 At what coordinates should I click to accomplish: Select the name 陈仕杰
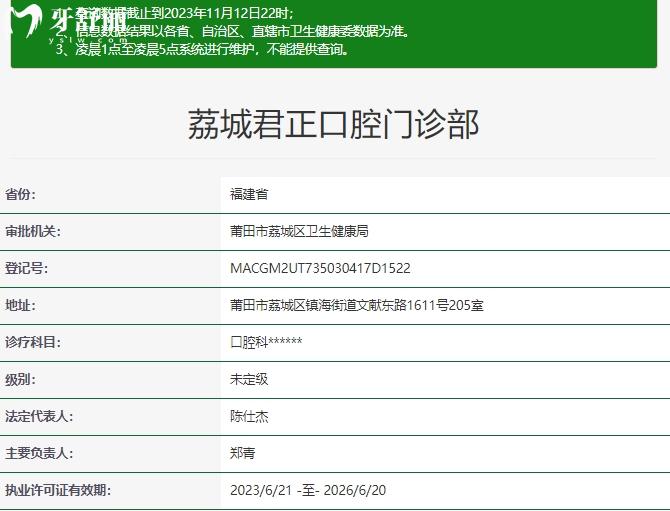249,416
